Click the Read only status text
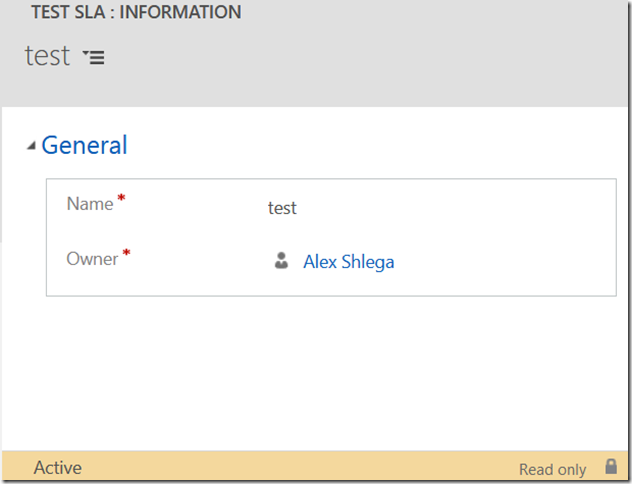Viewport: 632px width, 484px height. point(552,469)
